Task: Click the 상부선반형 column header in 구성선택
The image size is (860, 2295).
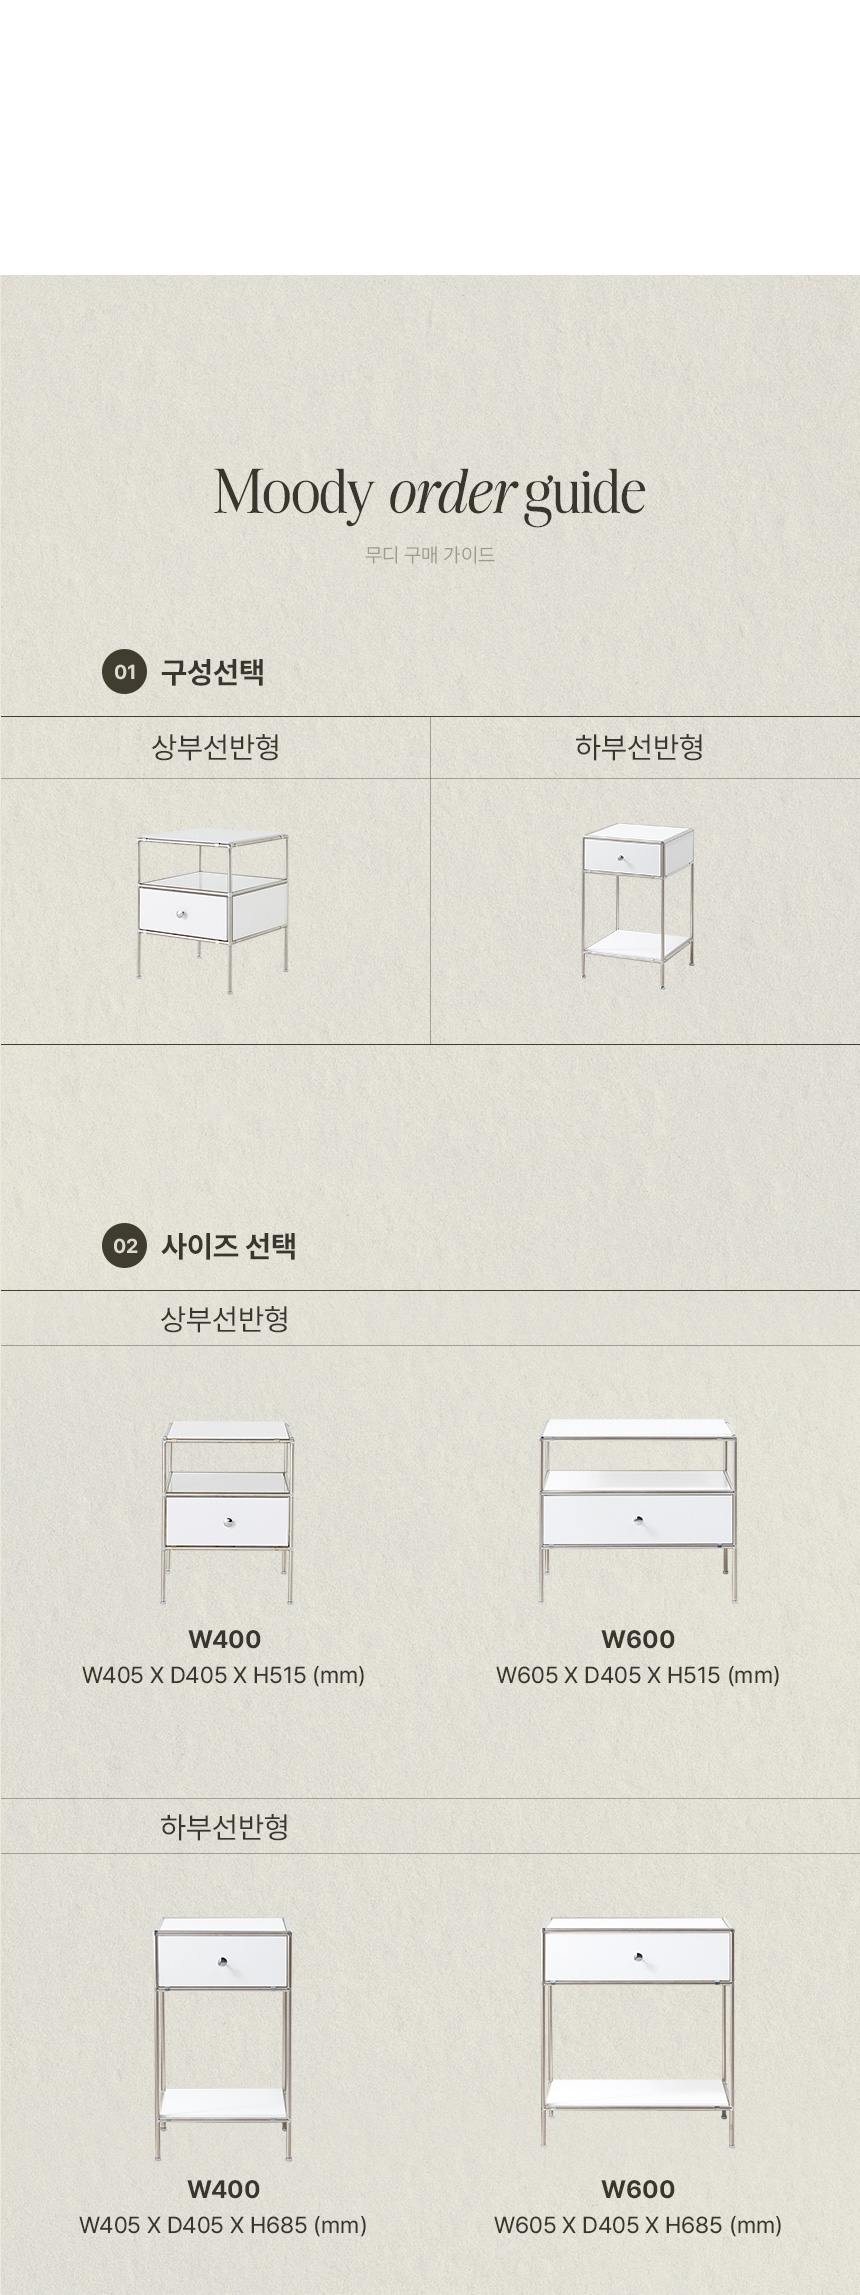Action: [x=215, y=747]
